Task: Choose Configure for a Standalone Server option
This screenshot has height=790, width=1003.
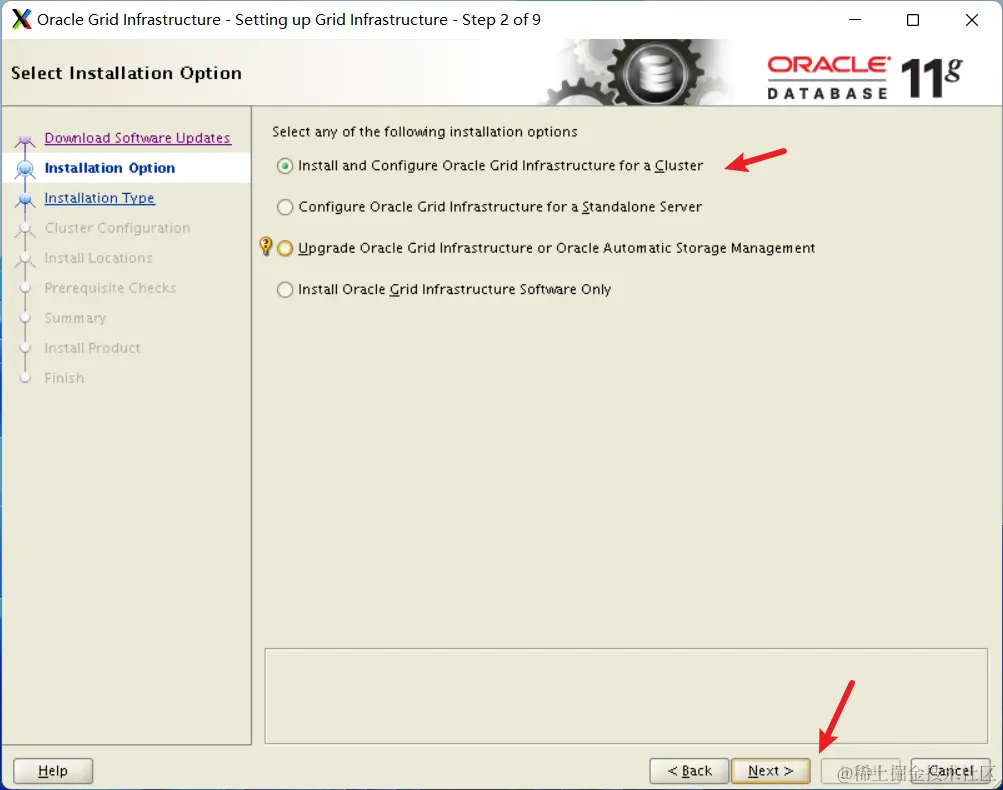Action: (x=285, y=207)
